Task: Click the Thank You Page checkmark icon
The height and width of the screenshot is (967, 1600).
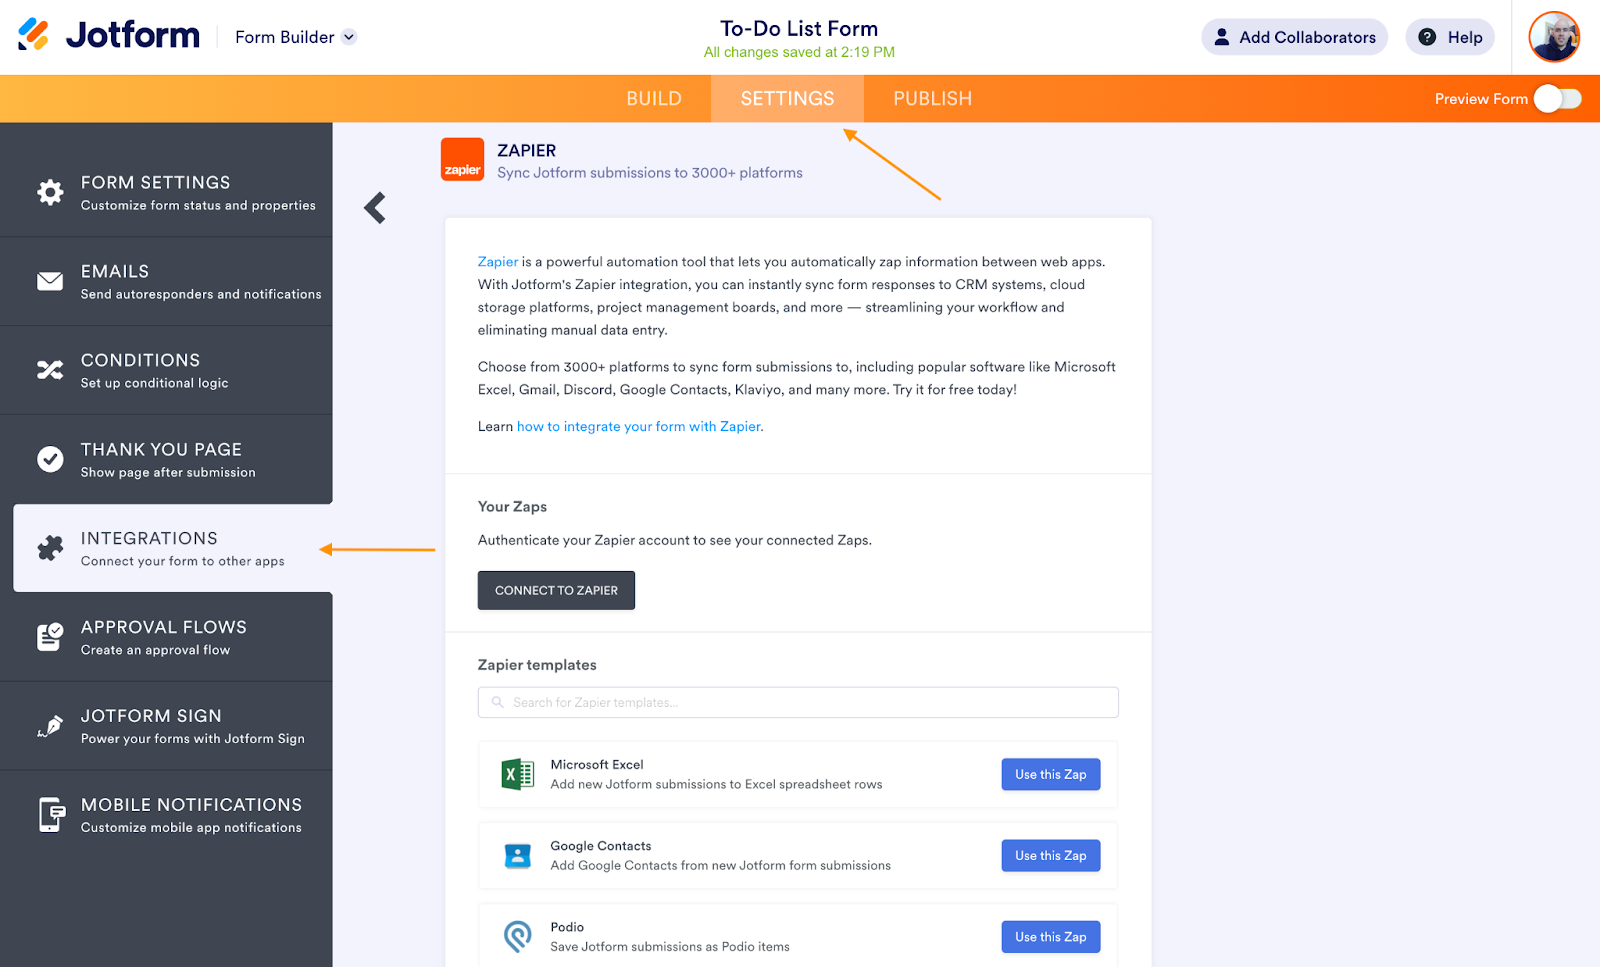Action: (x=50, y=459)
